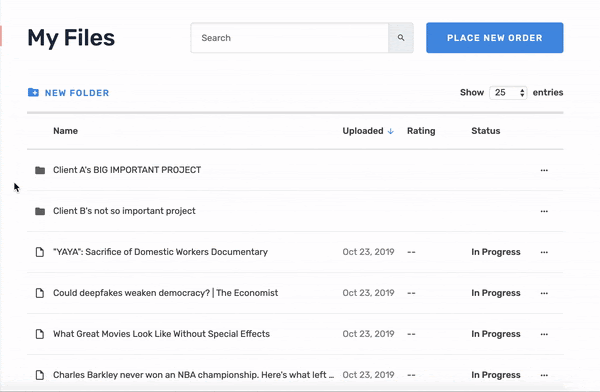Screen dimensions: 600x392
Task: Open more options for YAYA documentary file
Action: (x=544, y=252)
